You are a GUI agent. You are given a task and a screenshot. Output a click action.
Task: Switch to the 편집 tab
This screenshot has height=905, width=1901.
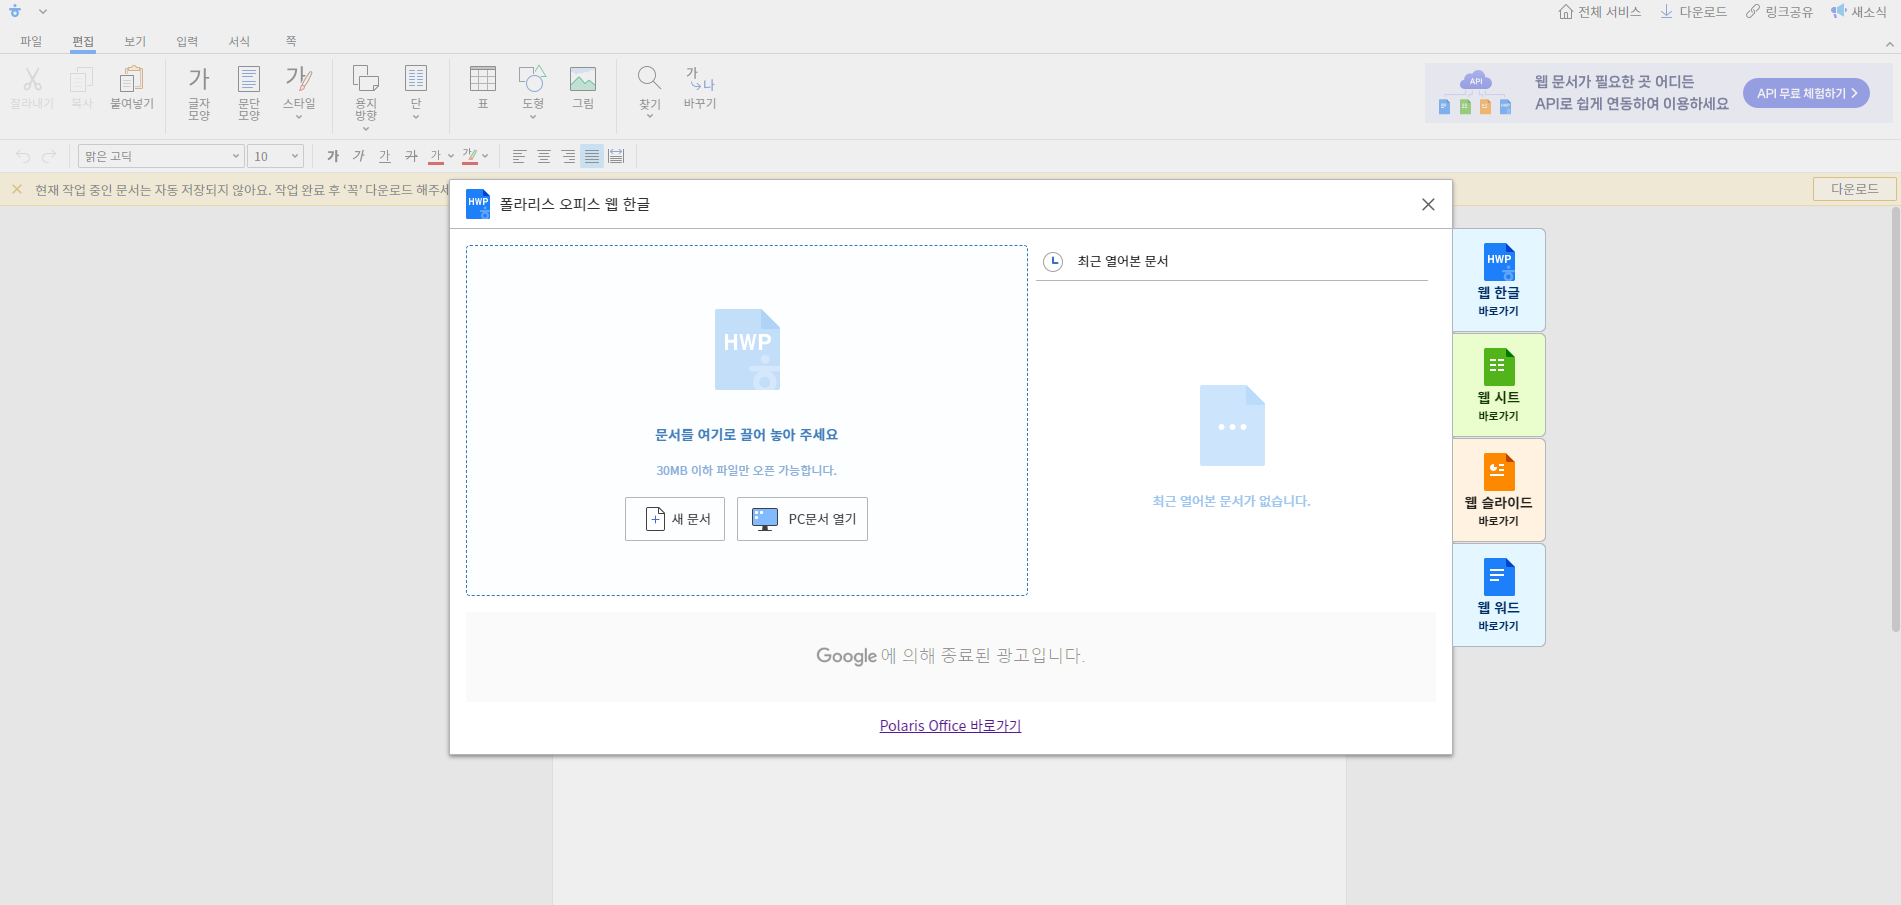83,41
